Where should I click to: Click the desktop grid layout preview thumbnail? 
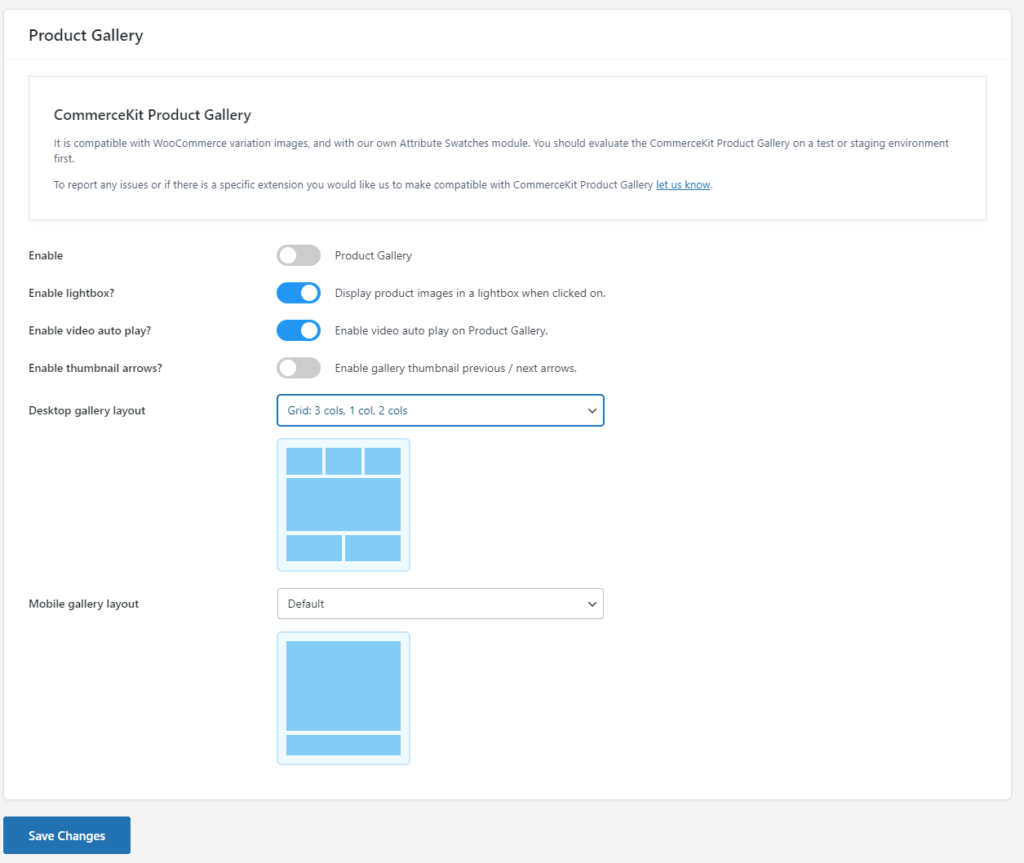pos(344,505)
